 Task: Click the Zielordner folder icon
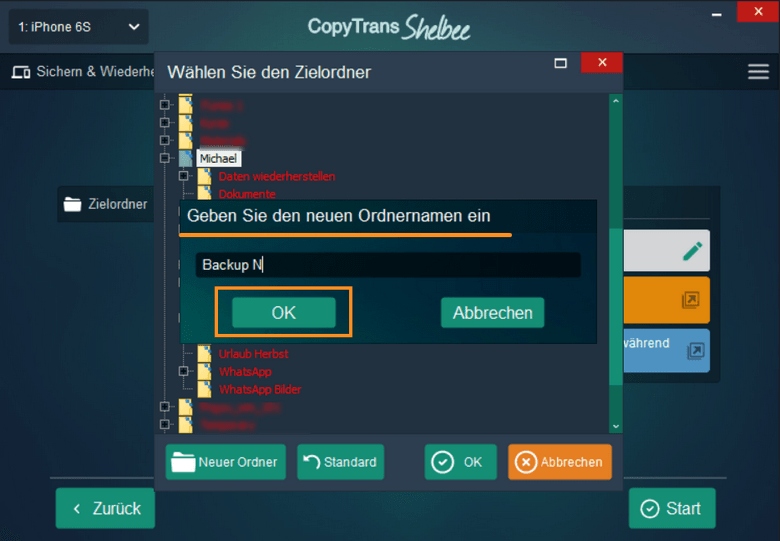click(x=73, y=204)
